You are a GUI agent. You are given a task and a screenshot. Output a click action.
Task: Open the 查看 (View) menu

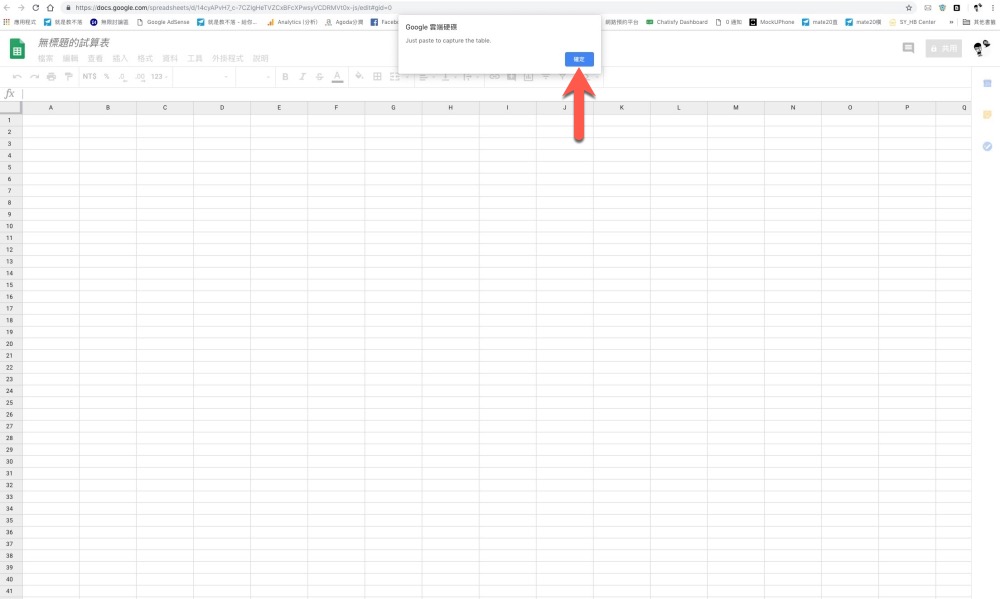(x=95, y=59)
